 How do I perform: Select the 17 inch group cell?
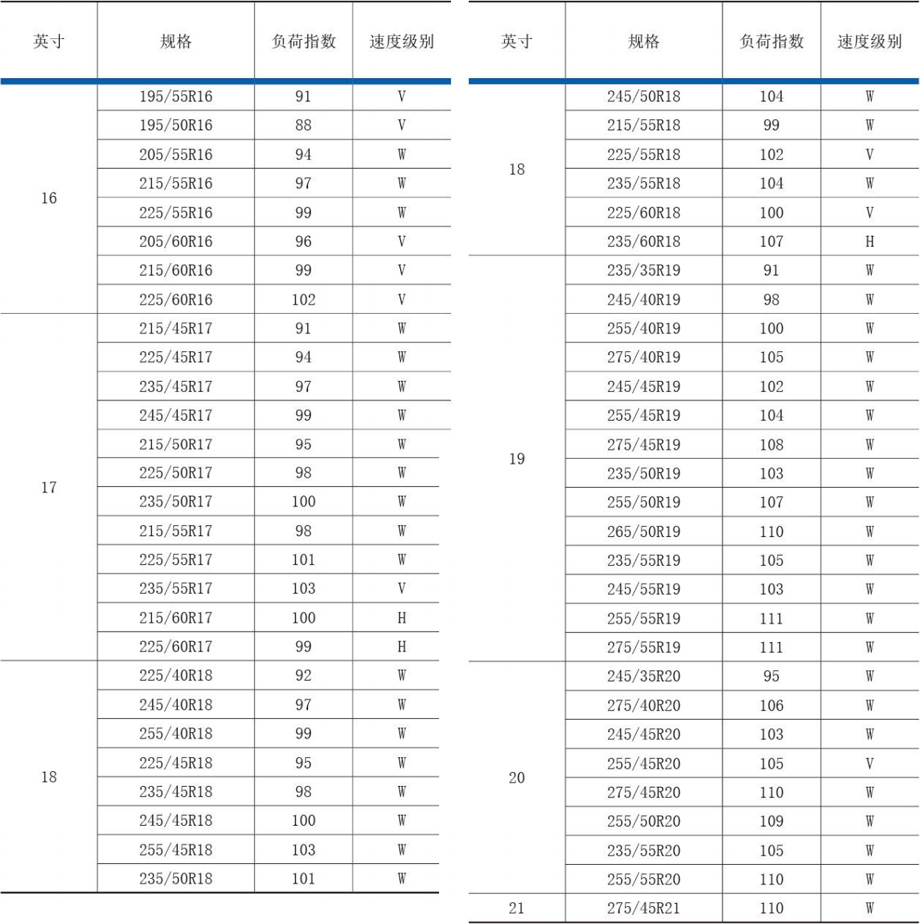click(x=48, y=488)
